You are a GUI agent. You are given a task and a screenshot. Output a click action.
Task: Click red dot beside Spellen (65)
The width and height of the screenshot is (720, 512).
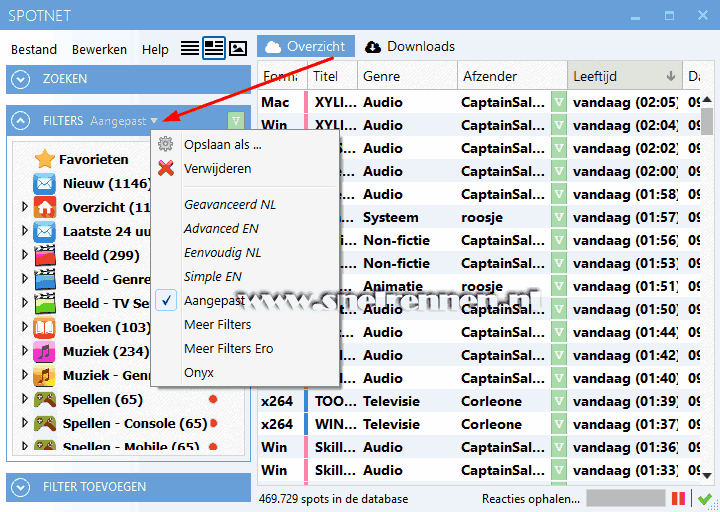click(213, 399)
